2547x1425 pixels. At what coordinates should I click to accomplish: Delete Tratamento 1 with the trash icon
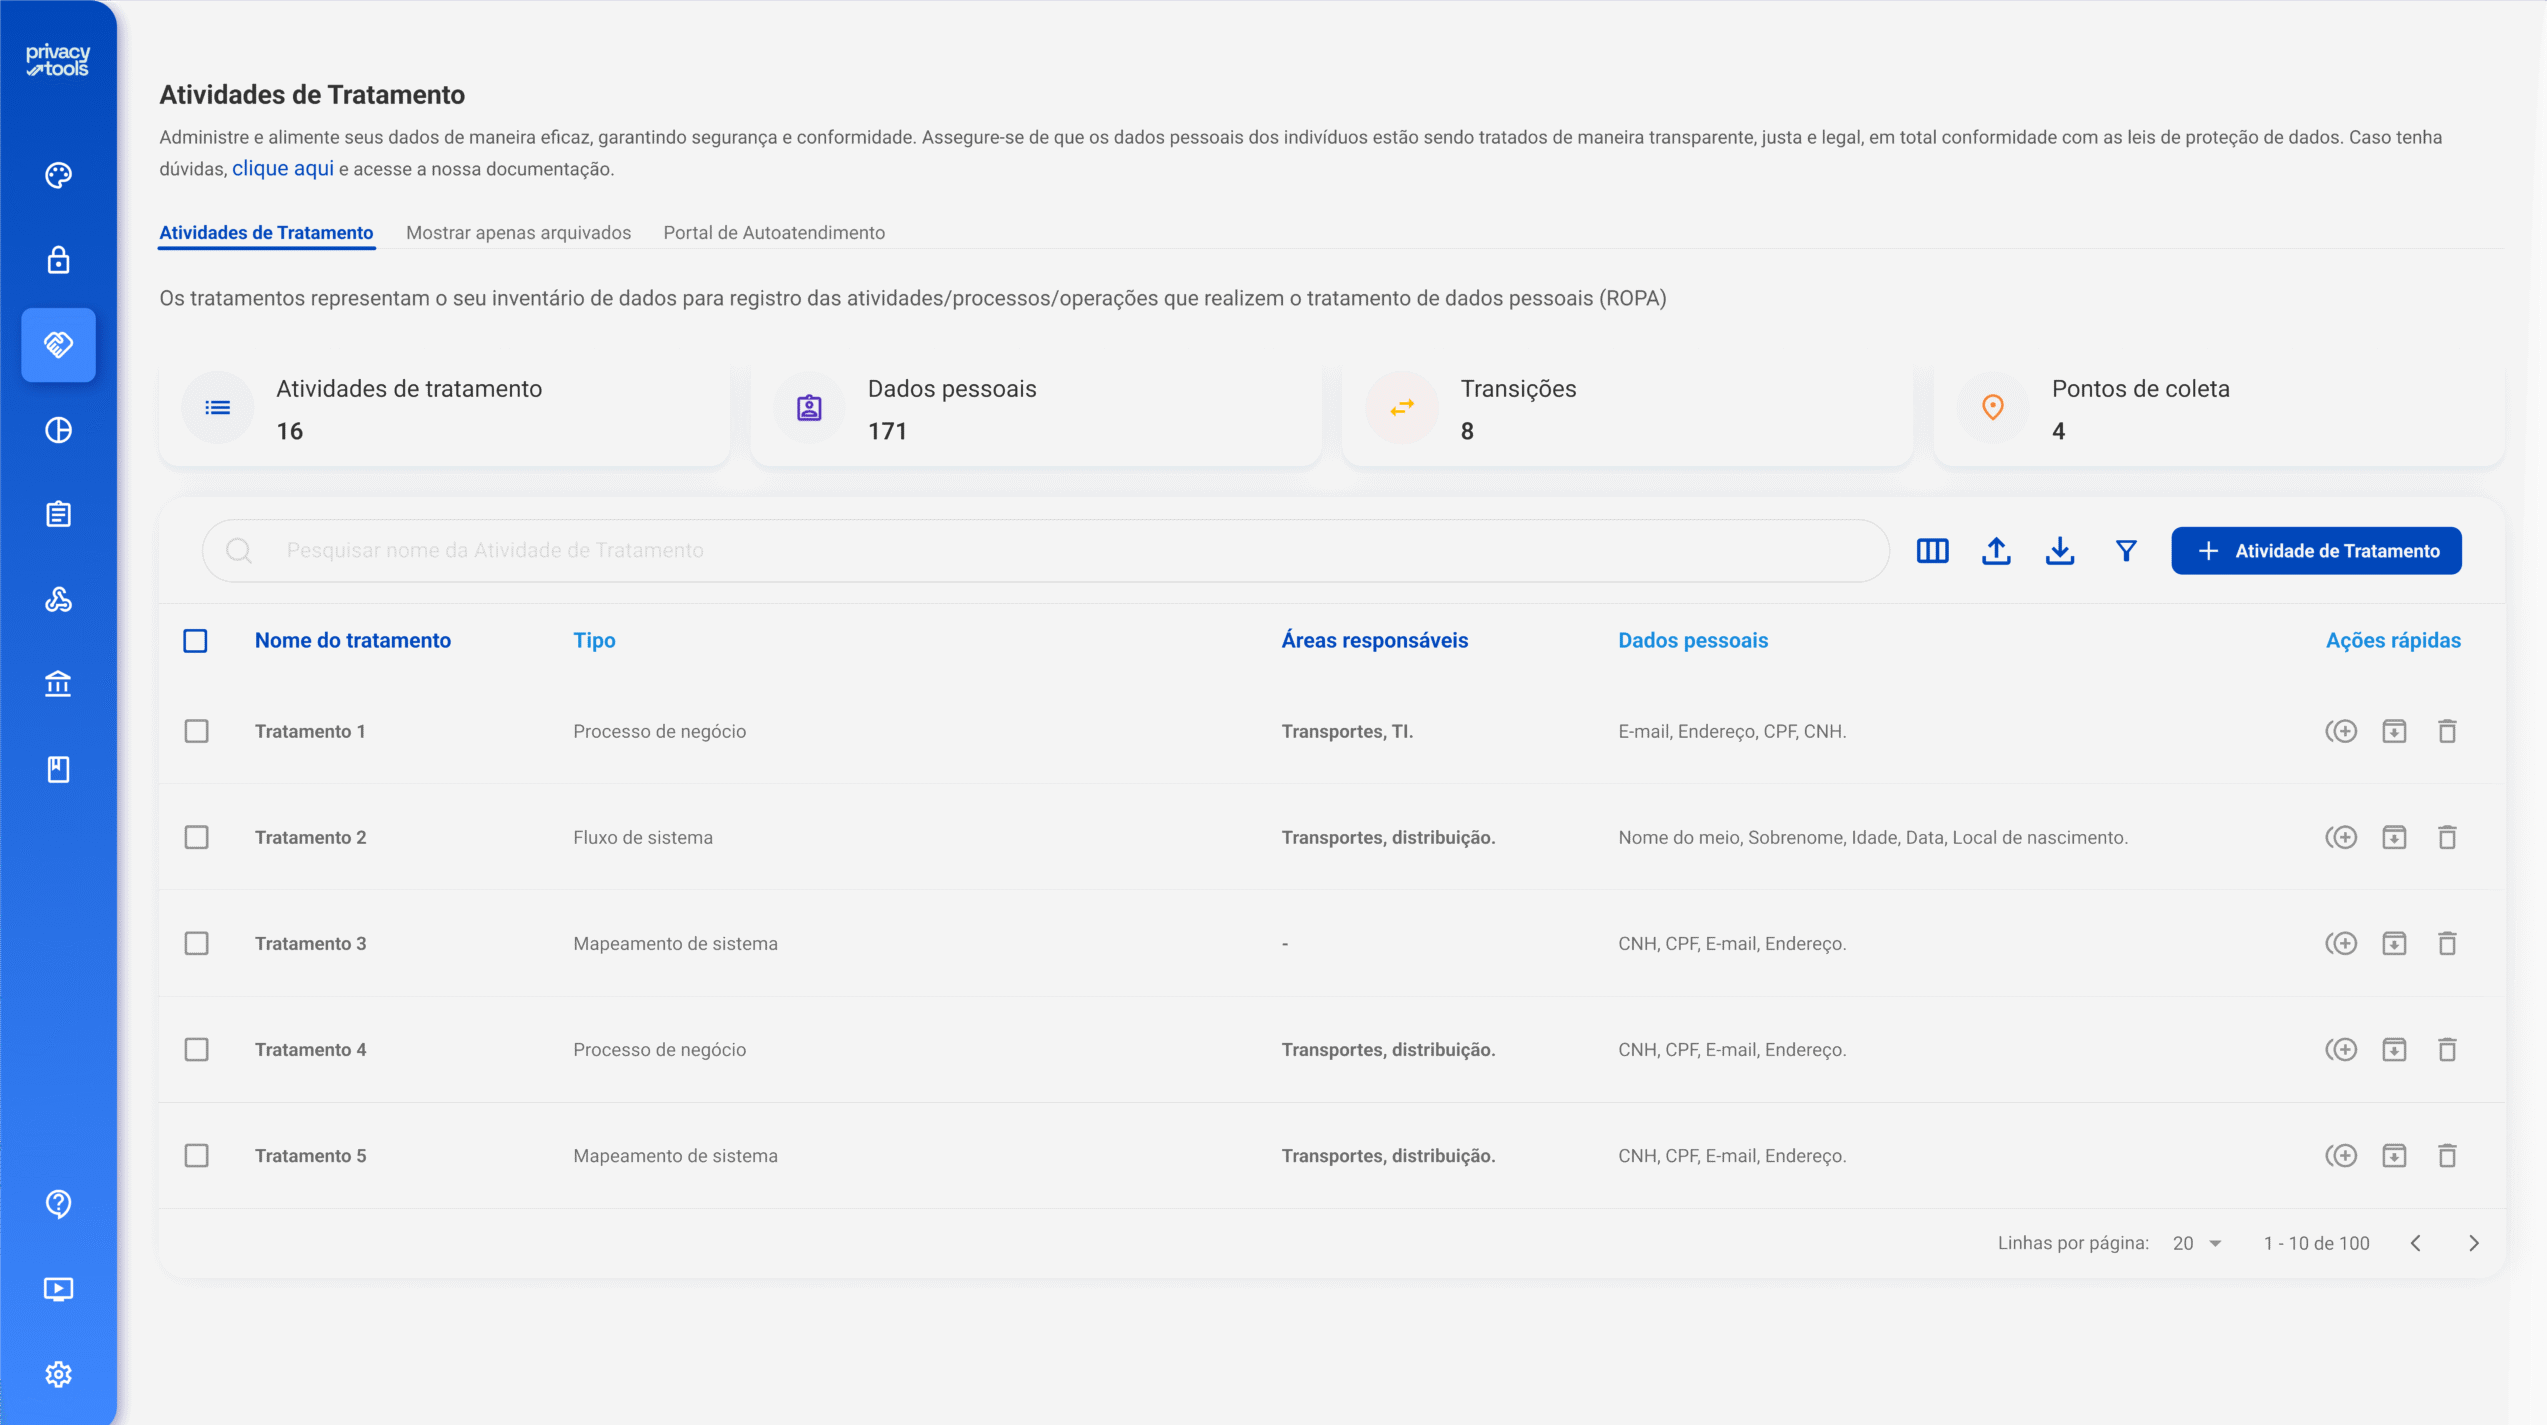tap(2447, 732)
